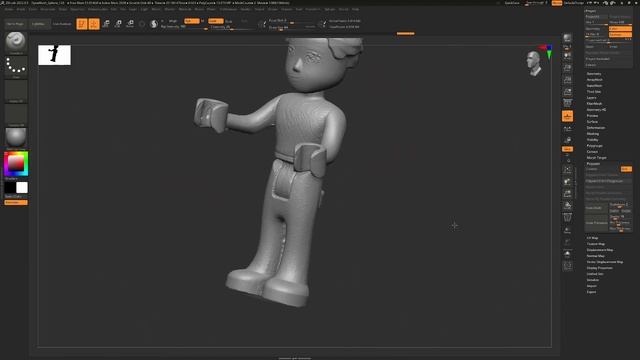Expand the Displacement Map section
640x360 pixels.
(600, 250)
